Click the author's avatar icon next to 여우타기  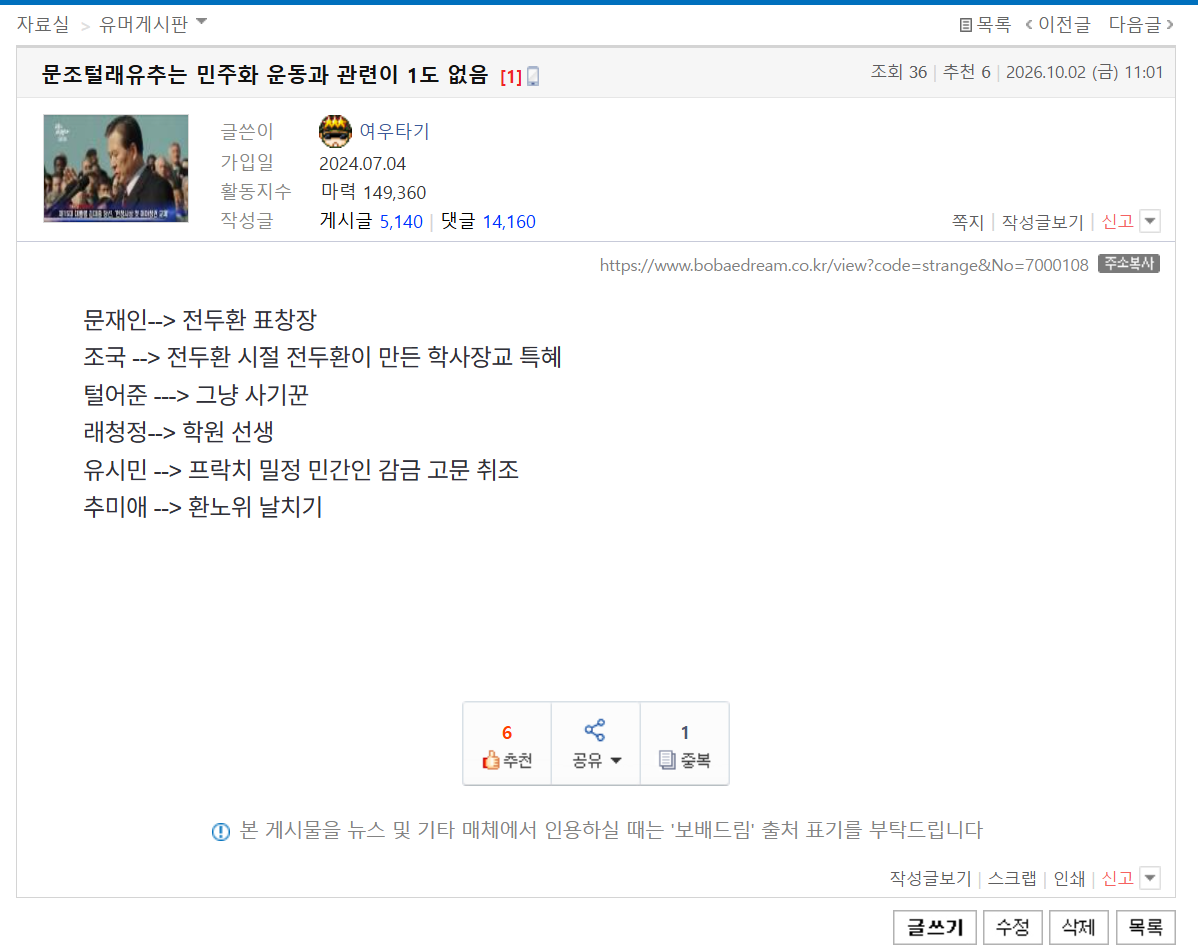(335, 131)
